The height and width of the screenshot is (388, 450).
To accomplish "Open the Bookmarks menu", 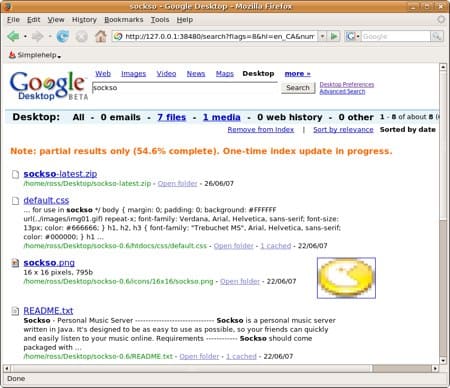I will coord(124,20).
